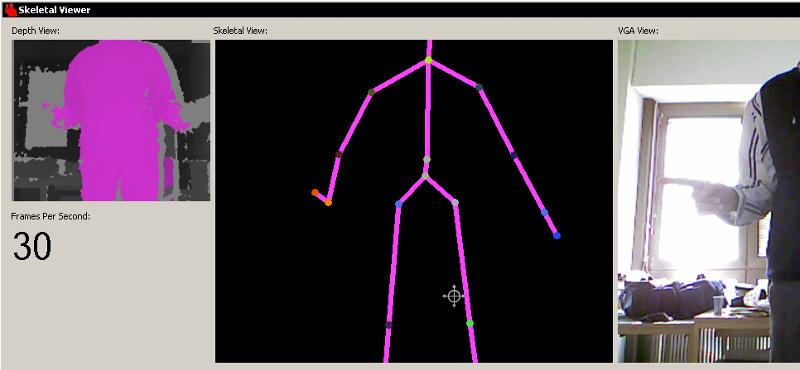Click the dark purple knee joint
The width and height of the screenshot is (800, 370).
click(x=388, y=325)
